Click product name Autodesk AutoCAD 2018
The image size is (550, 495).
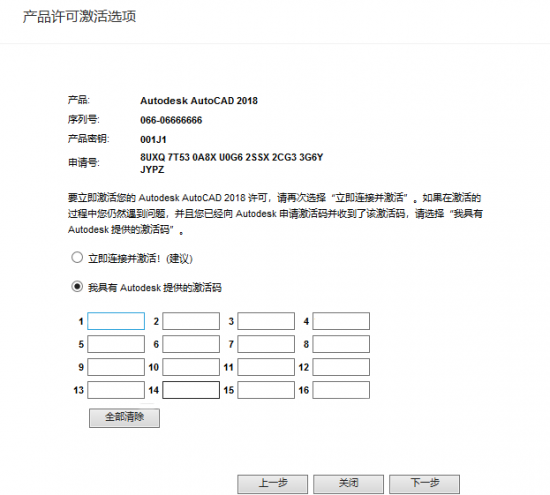[x=199, y=101]
